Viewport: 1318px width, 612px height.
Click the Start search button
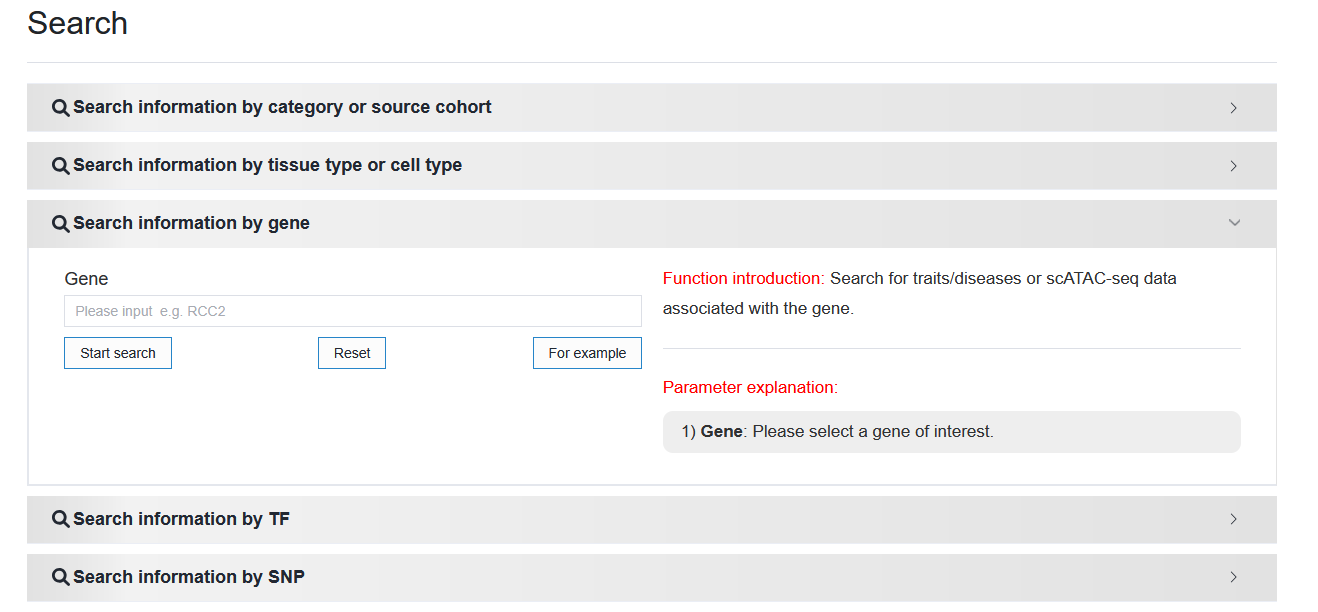[x=118, y=353]
